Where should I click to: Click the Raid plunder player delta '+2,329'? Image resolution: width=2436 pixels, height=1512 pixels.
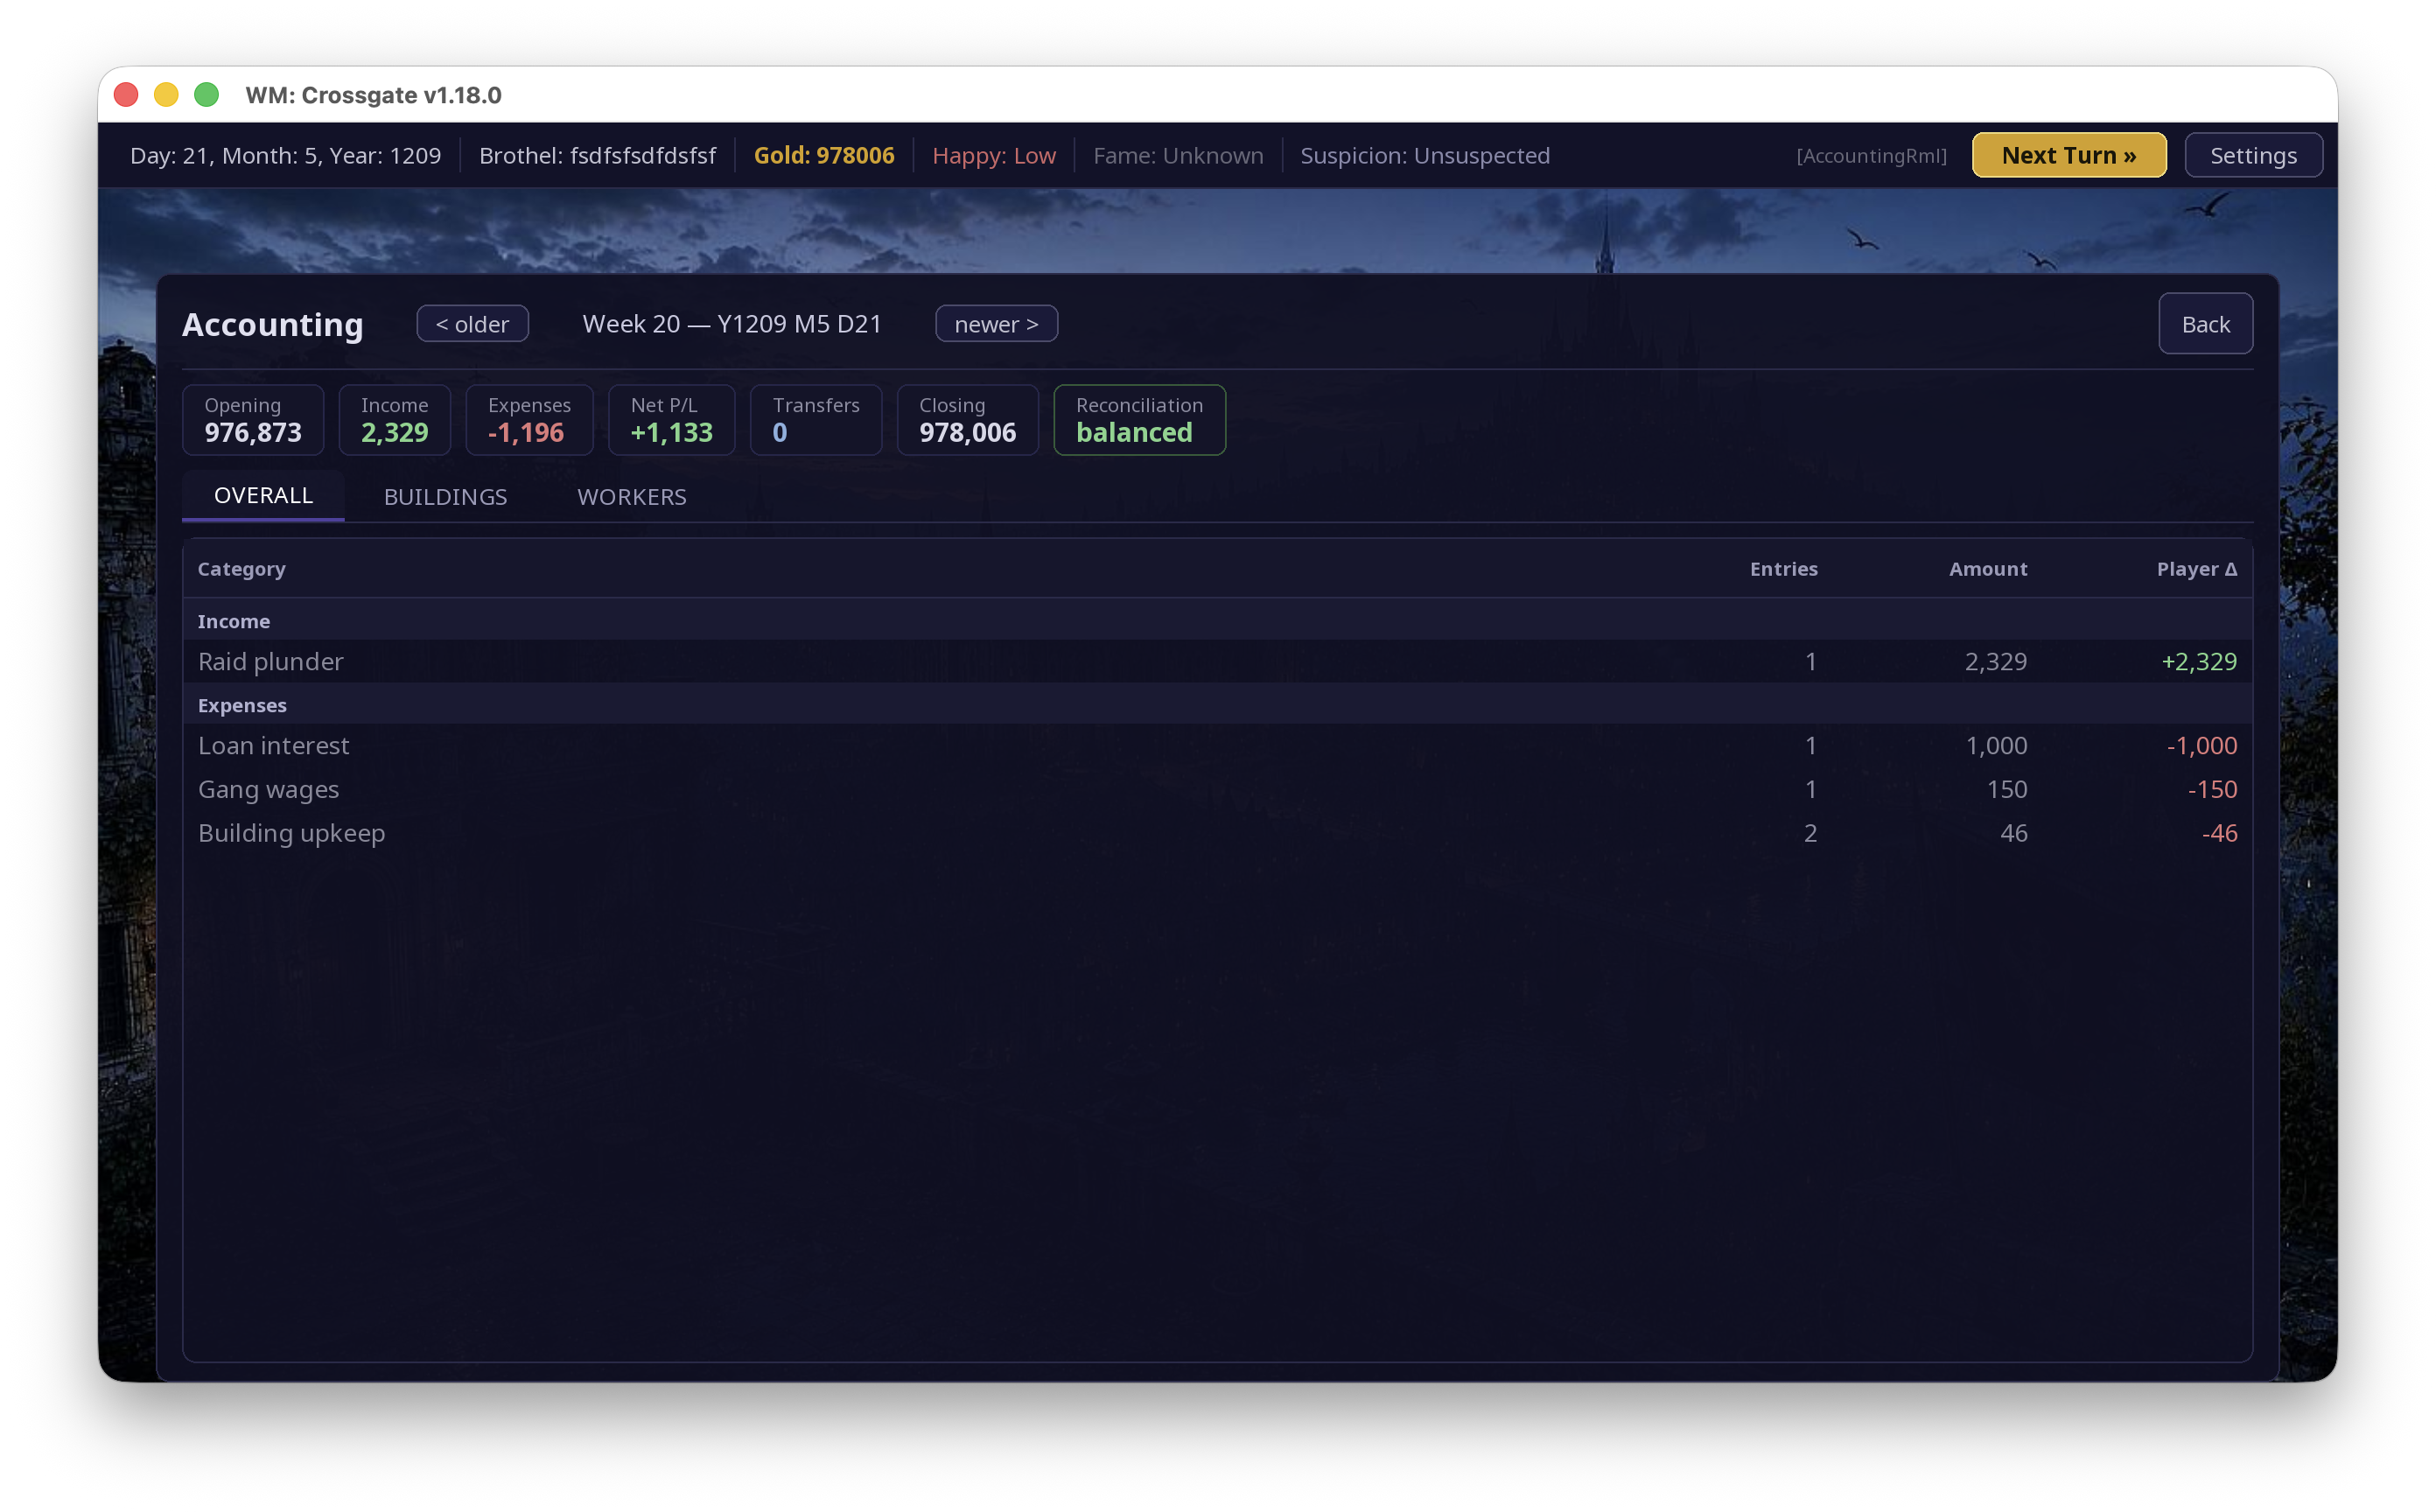pyautogui.click(x=2199, y=661)
